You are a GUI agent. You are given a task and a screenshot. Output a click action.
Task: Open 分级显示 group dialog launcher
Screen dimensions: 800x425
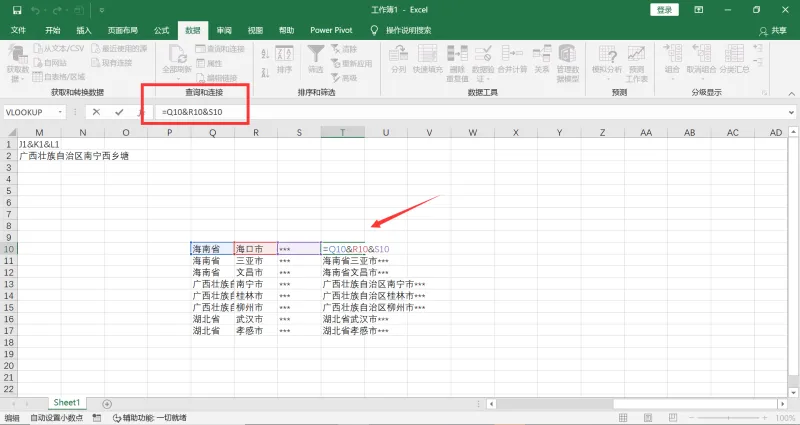[x=764, y=93]
